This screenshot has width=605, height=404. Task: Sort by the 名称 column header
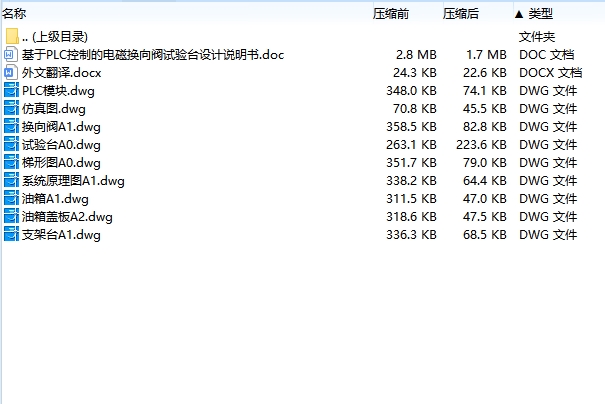[14, 14]
